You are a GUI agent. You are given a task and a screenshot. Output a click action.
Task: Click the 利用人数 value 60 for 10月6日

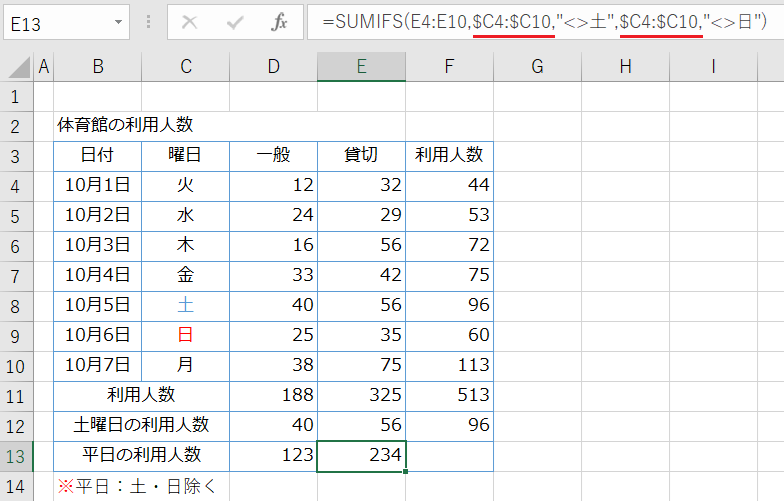(450, 336)
